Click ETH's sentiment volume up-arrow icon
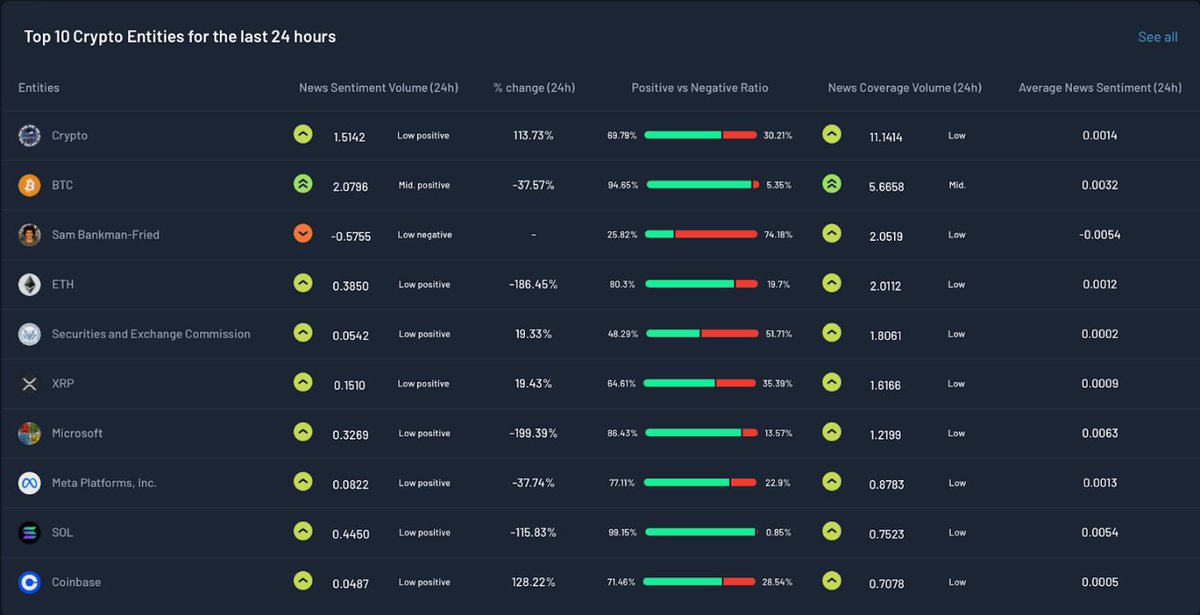 (x=303, y=283)
